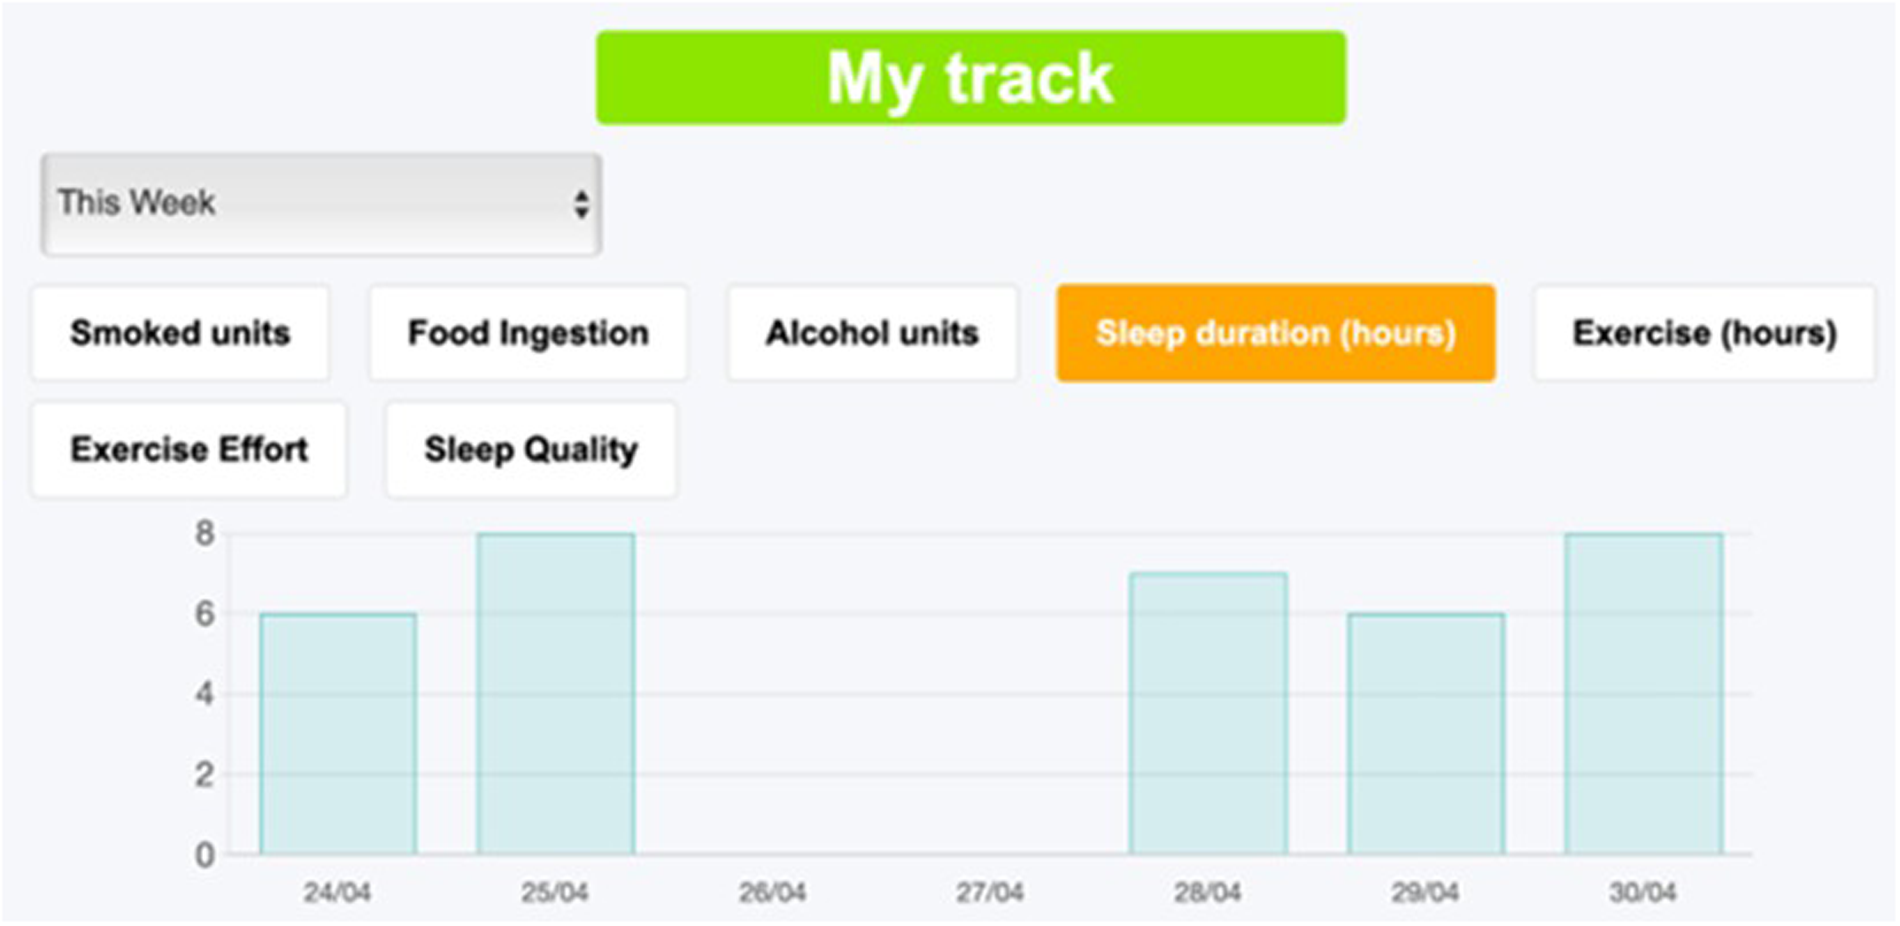Screen dimensions: 1900x926
Task: Click the bar above 29/04
Action: (x=1426, y=735)
